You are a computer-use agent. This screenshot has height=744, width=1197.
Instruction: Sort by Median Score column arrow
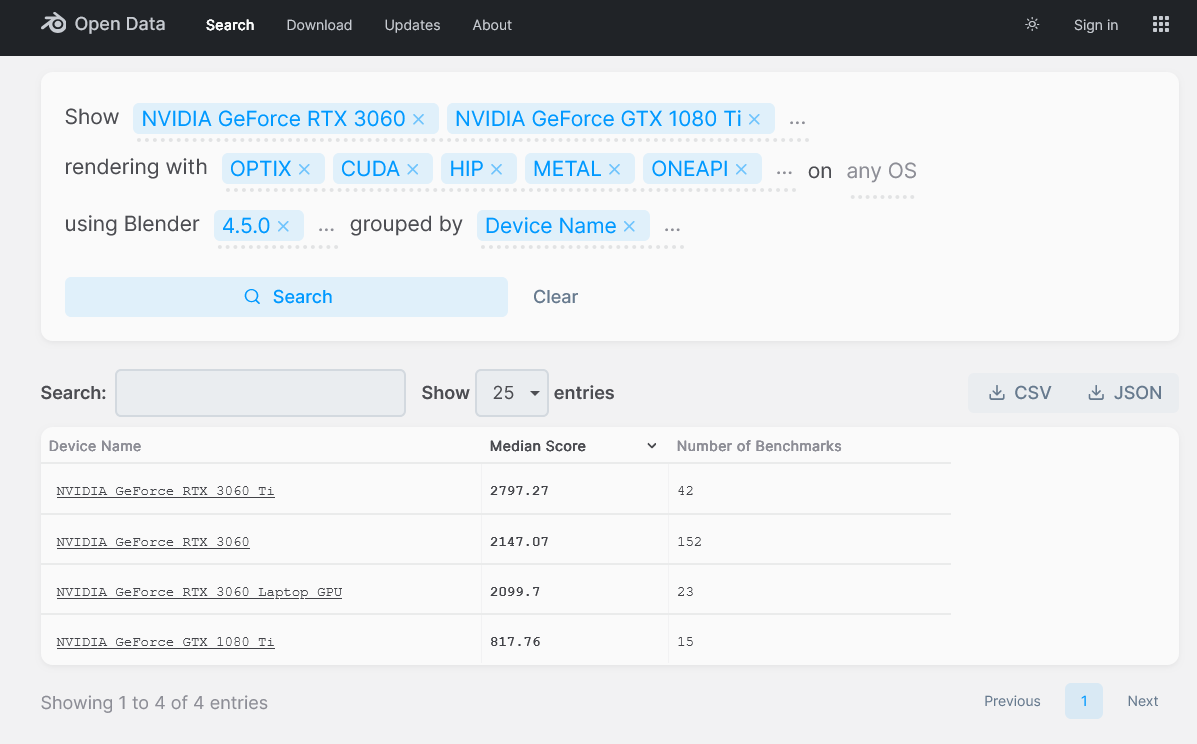click(651, 446)
